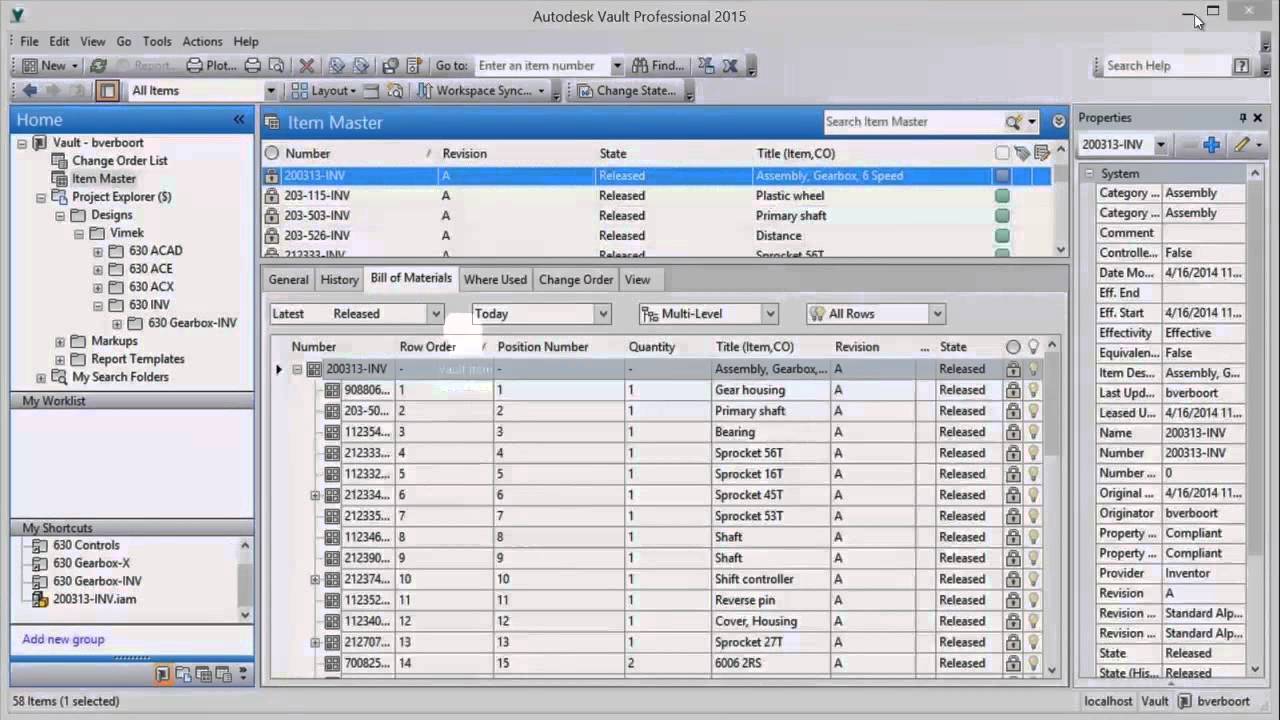The image size is (1280, 720).
Task: Click the second view button at navigation bottom
Action: (183, 675)
